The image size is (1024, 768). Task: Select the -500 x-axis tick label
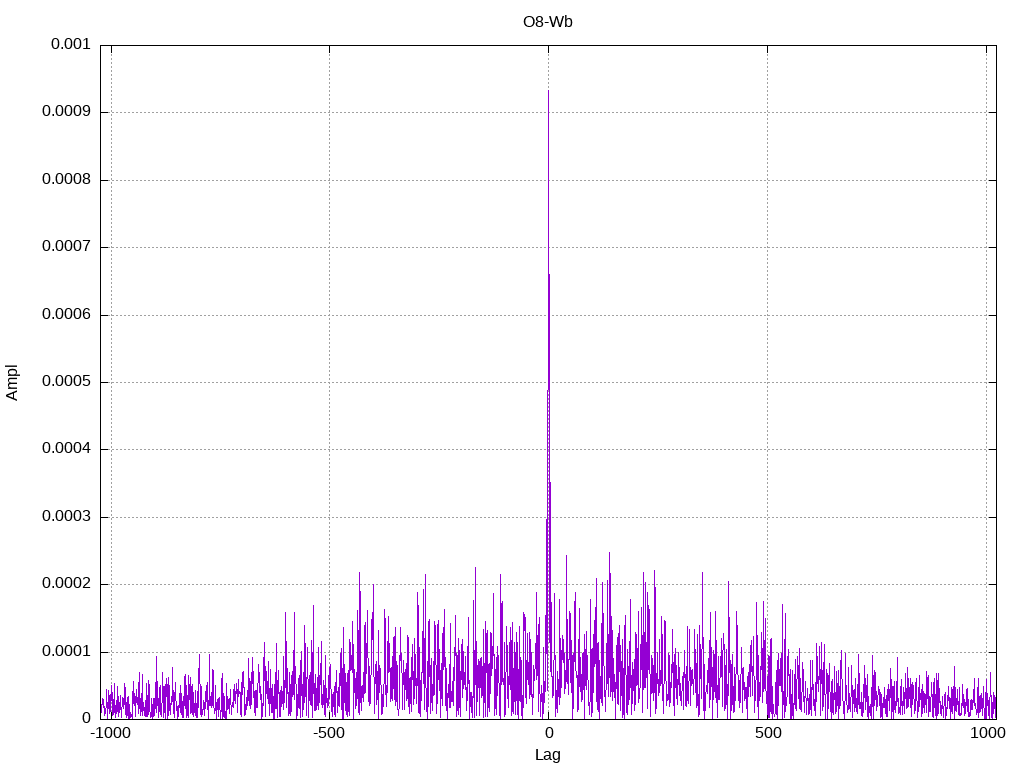pyautogui.click(x=329, y=734)
